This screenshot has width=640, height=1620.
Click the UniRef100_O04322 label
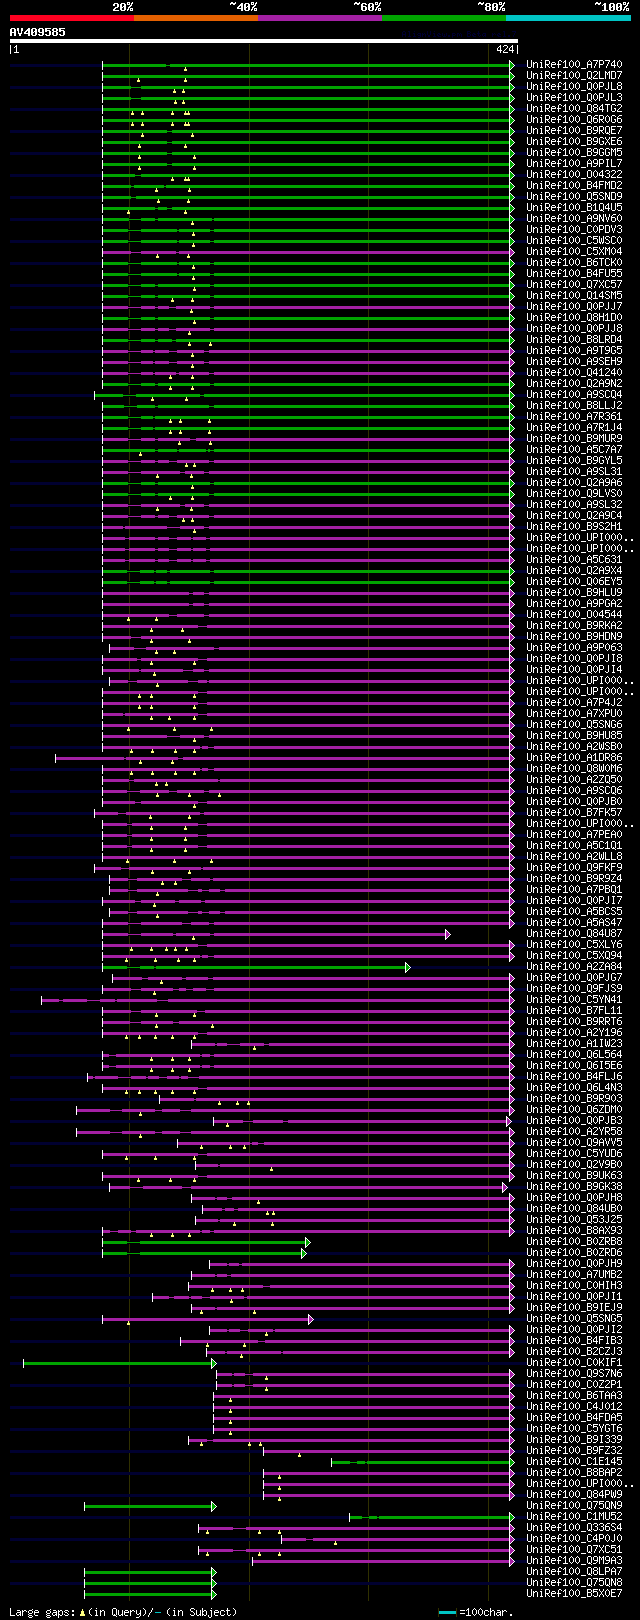tap(574, 174)
